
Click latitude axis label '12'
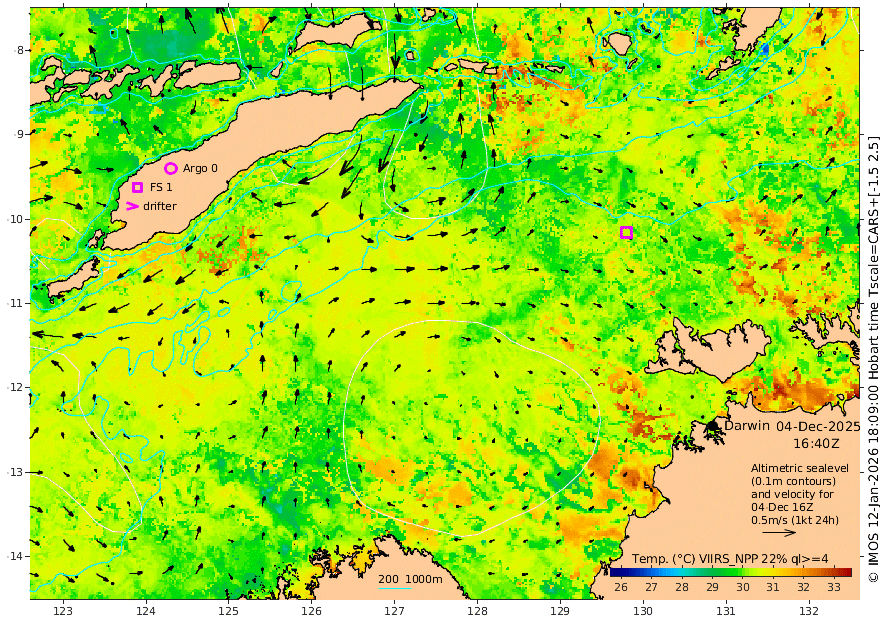click(16, 388)
